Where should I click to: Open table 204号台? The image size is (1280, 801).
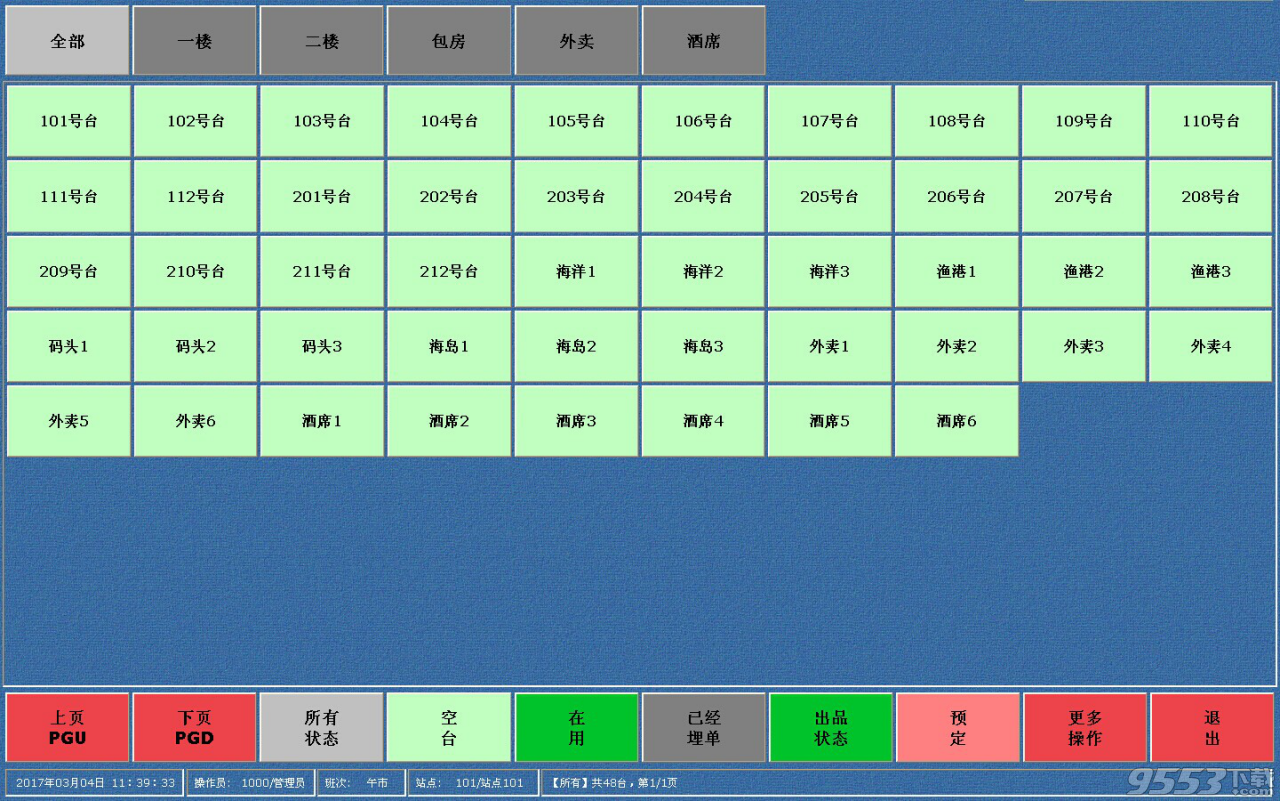pos(703,196)
